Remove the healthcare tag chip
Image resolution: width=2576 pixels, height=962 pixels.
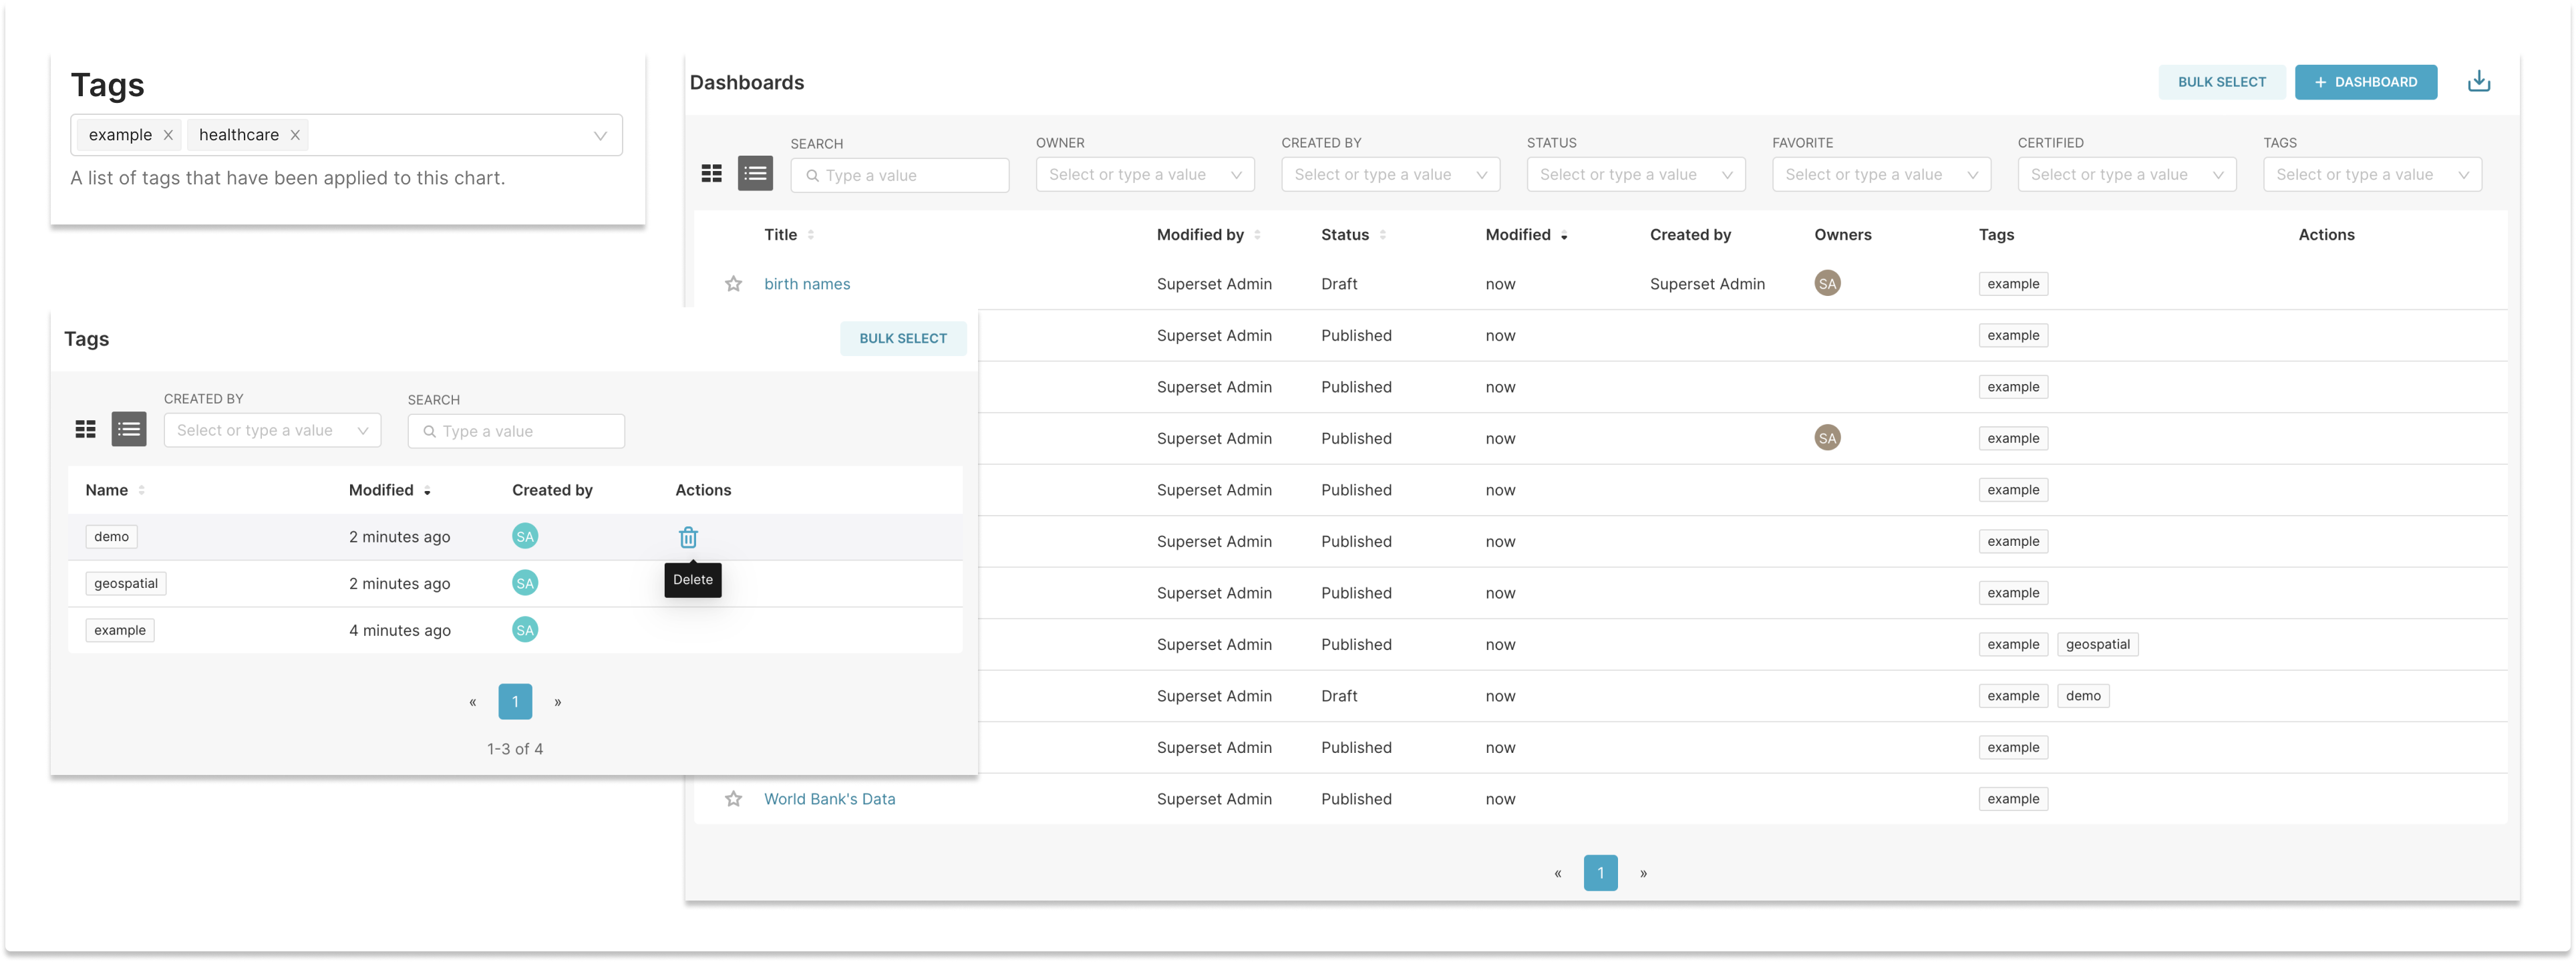tap(295, 135)
